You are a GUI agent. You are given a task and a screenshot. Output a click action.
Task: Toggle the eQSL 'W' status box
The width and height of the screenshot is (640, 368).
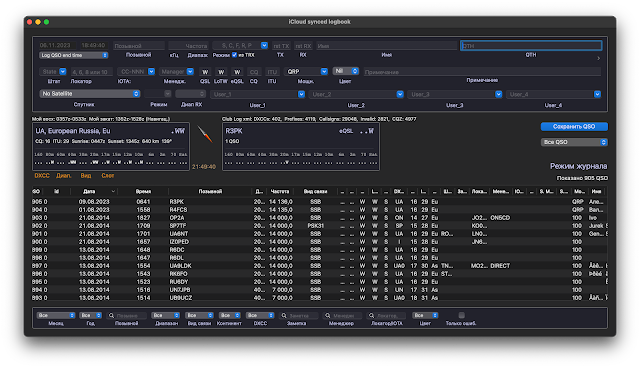237,72
